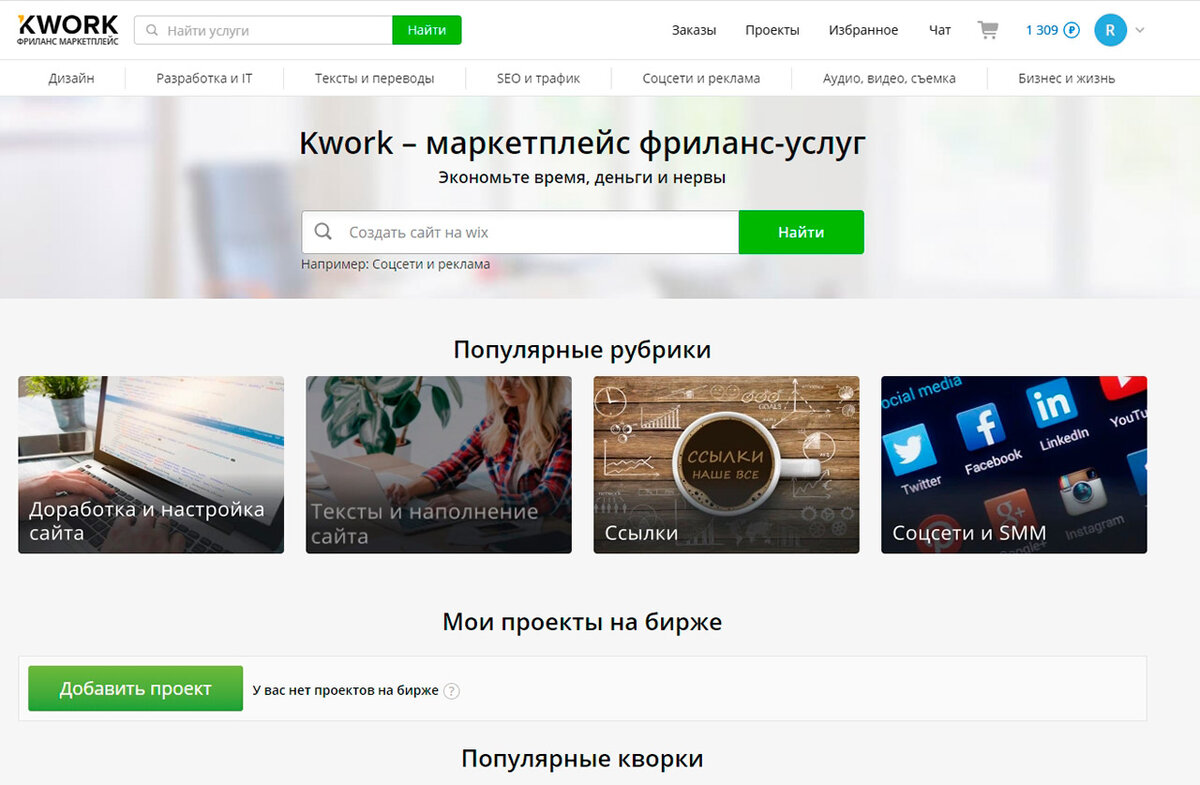Open the "Тексты и наполнение сайта" rubric card

coord(439,465)
